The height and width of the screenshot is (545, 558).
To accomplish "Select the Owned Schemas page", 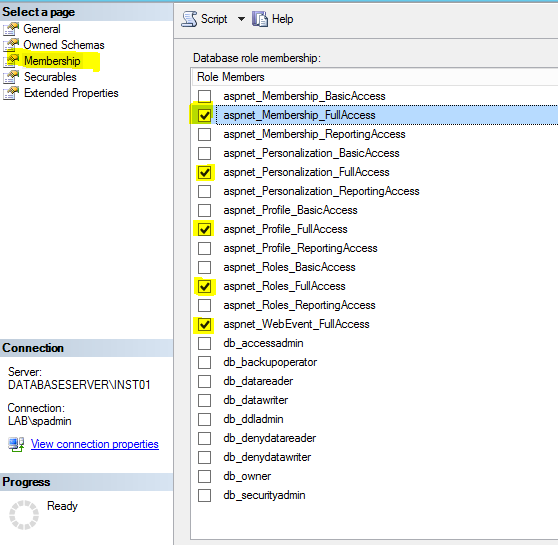I will point(64,45).
